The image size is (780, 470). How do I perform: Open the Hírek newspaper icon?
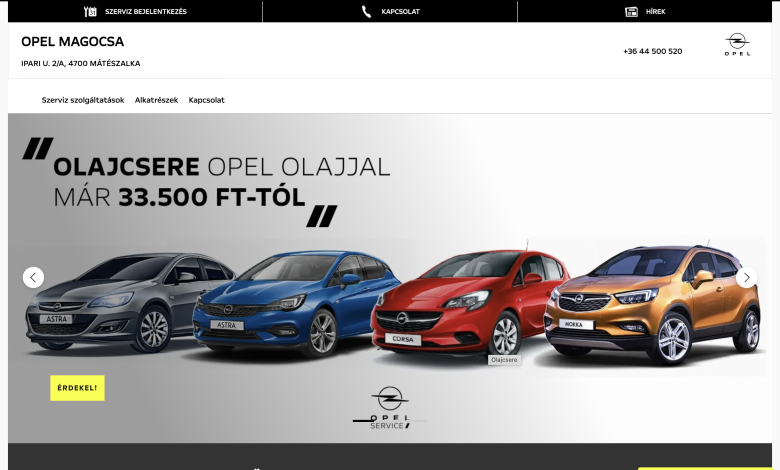coord(631,12)
